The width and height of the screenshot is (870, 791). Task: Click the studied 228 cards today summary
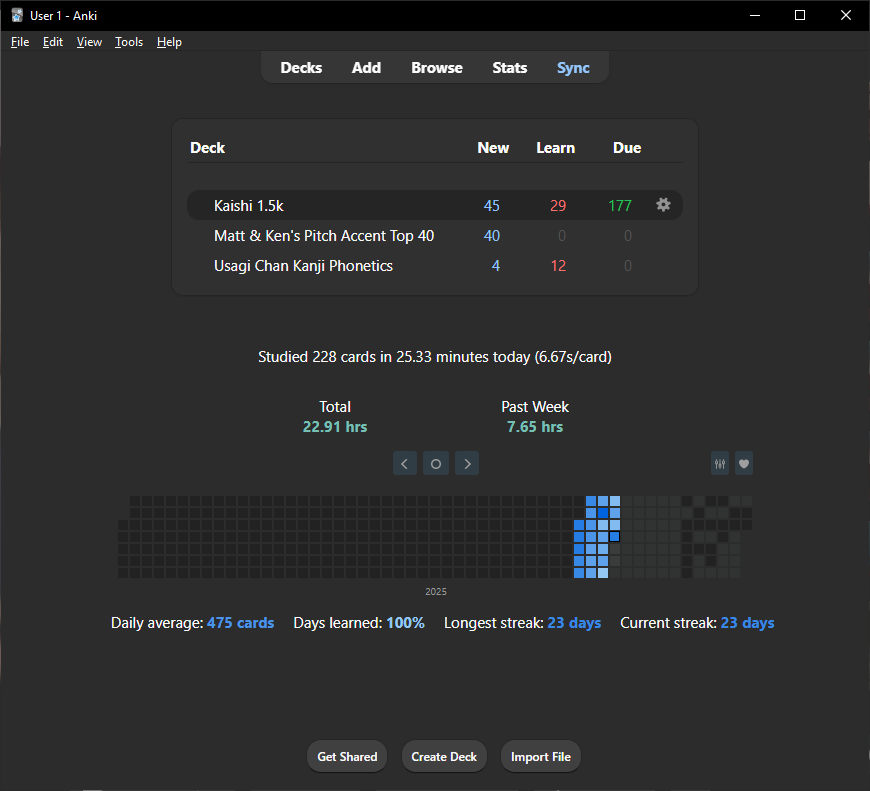[x=435, y=357]
